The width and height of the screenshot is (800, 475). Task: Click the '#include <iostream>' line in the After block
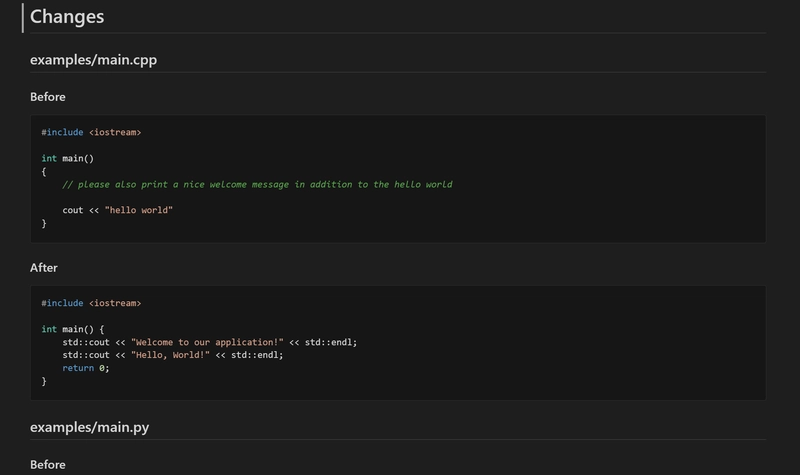click(91, 303)
